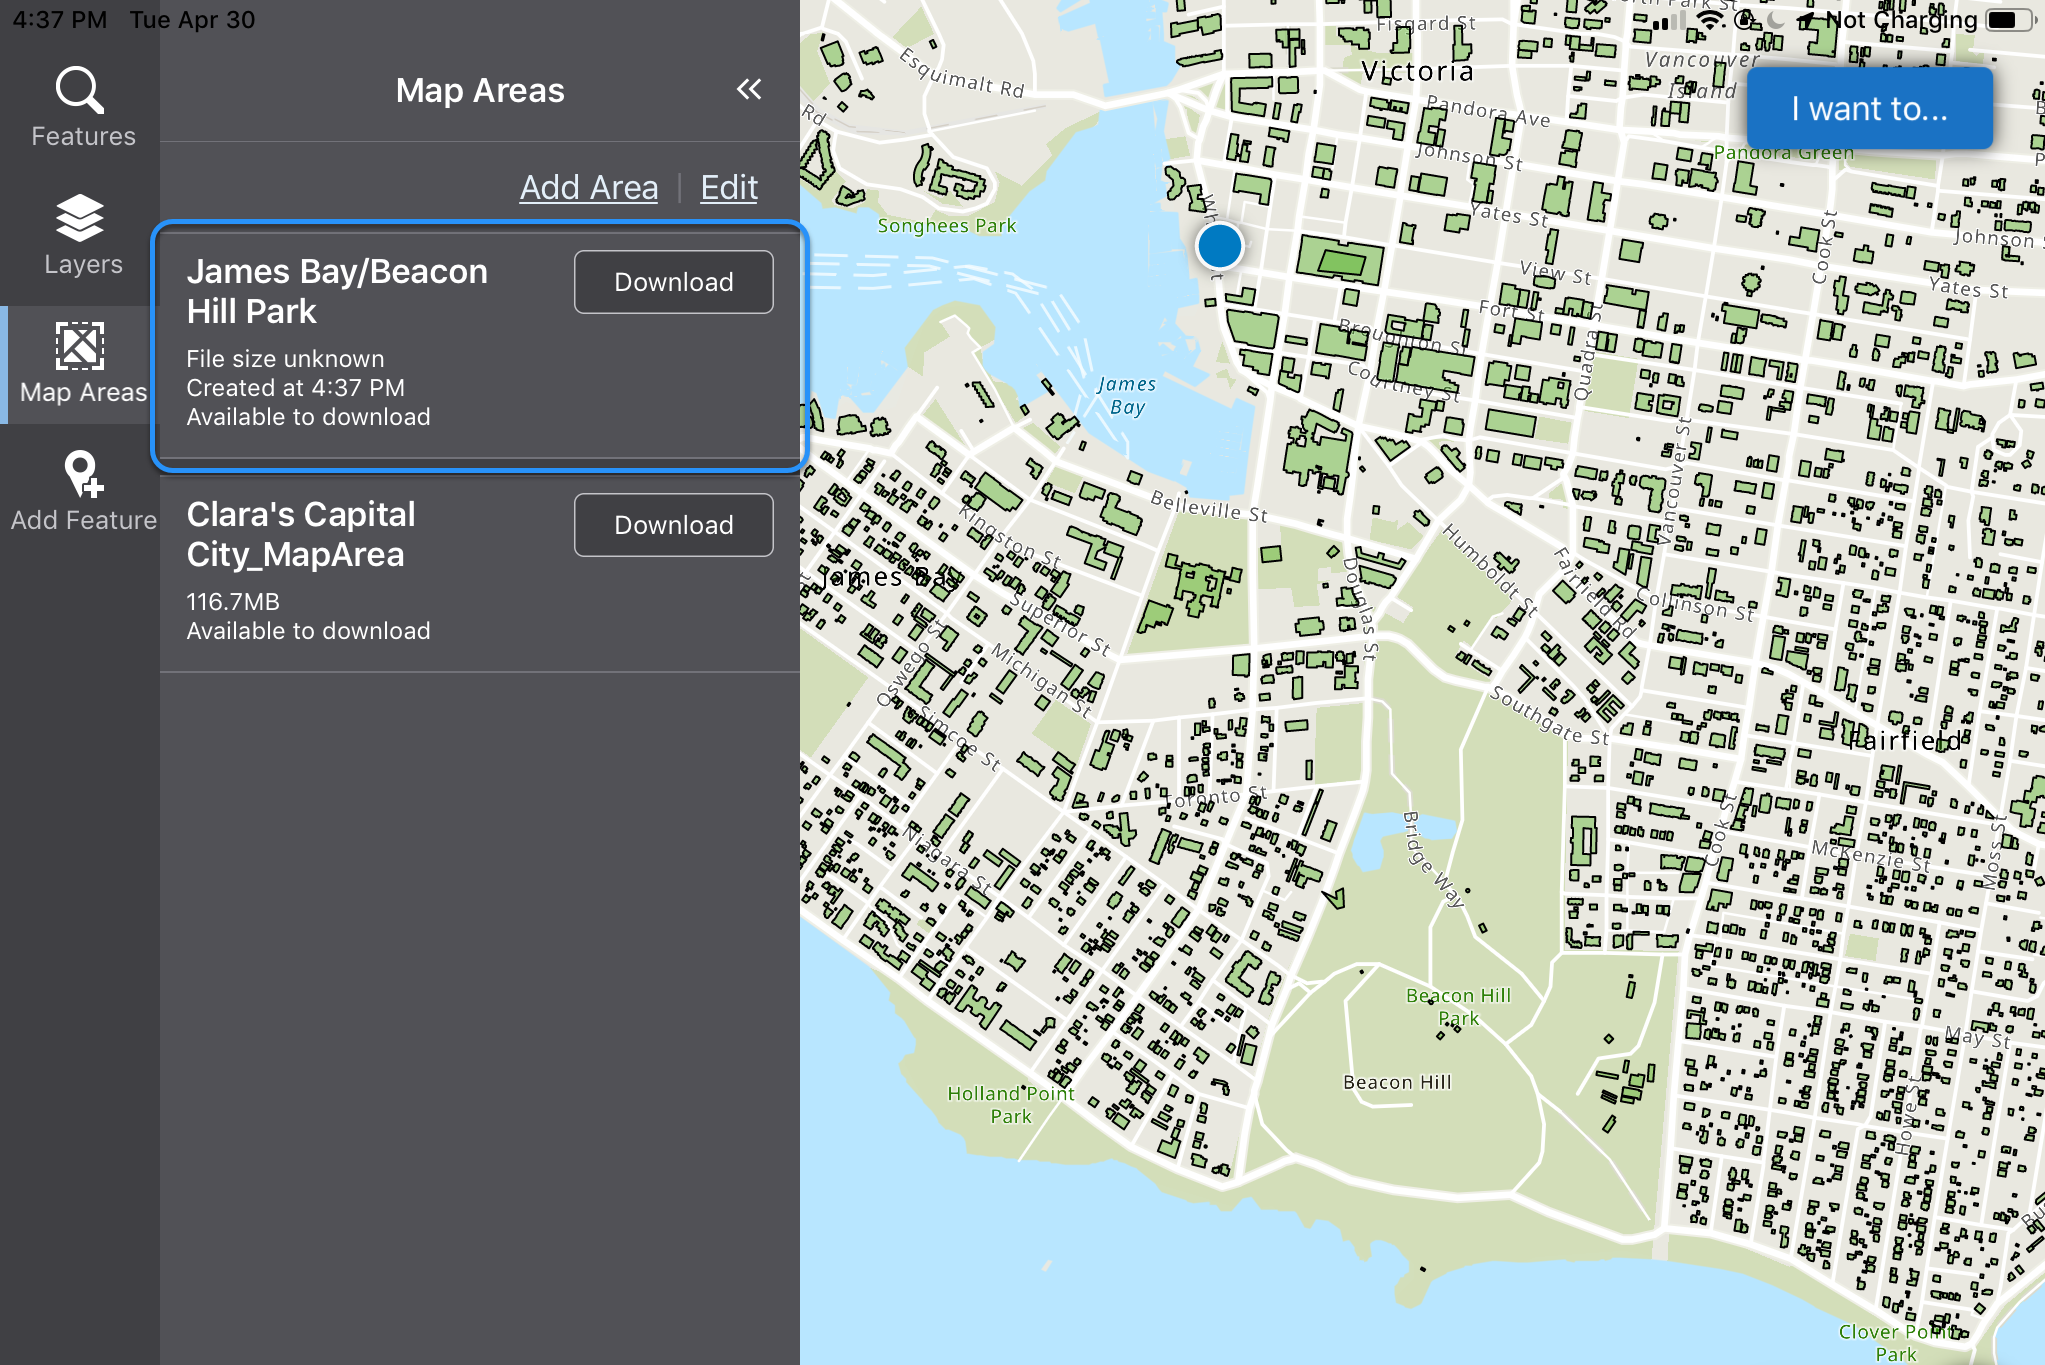Screen dimensions: 2045x1365
Task: Click the 116.7MB file size text
Action: click(233, 602)
